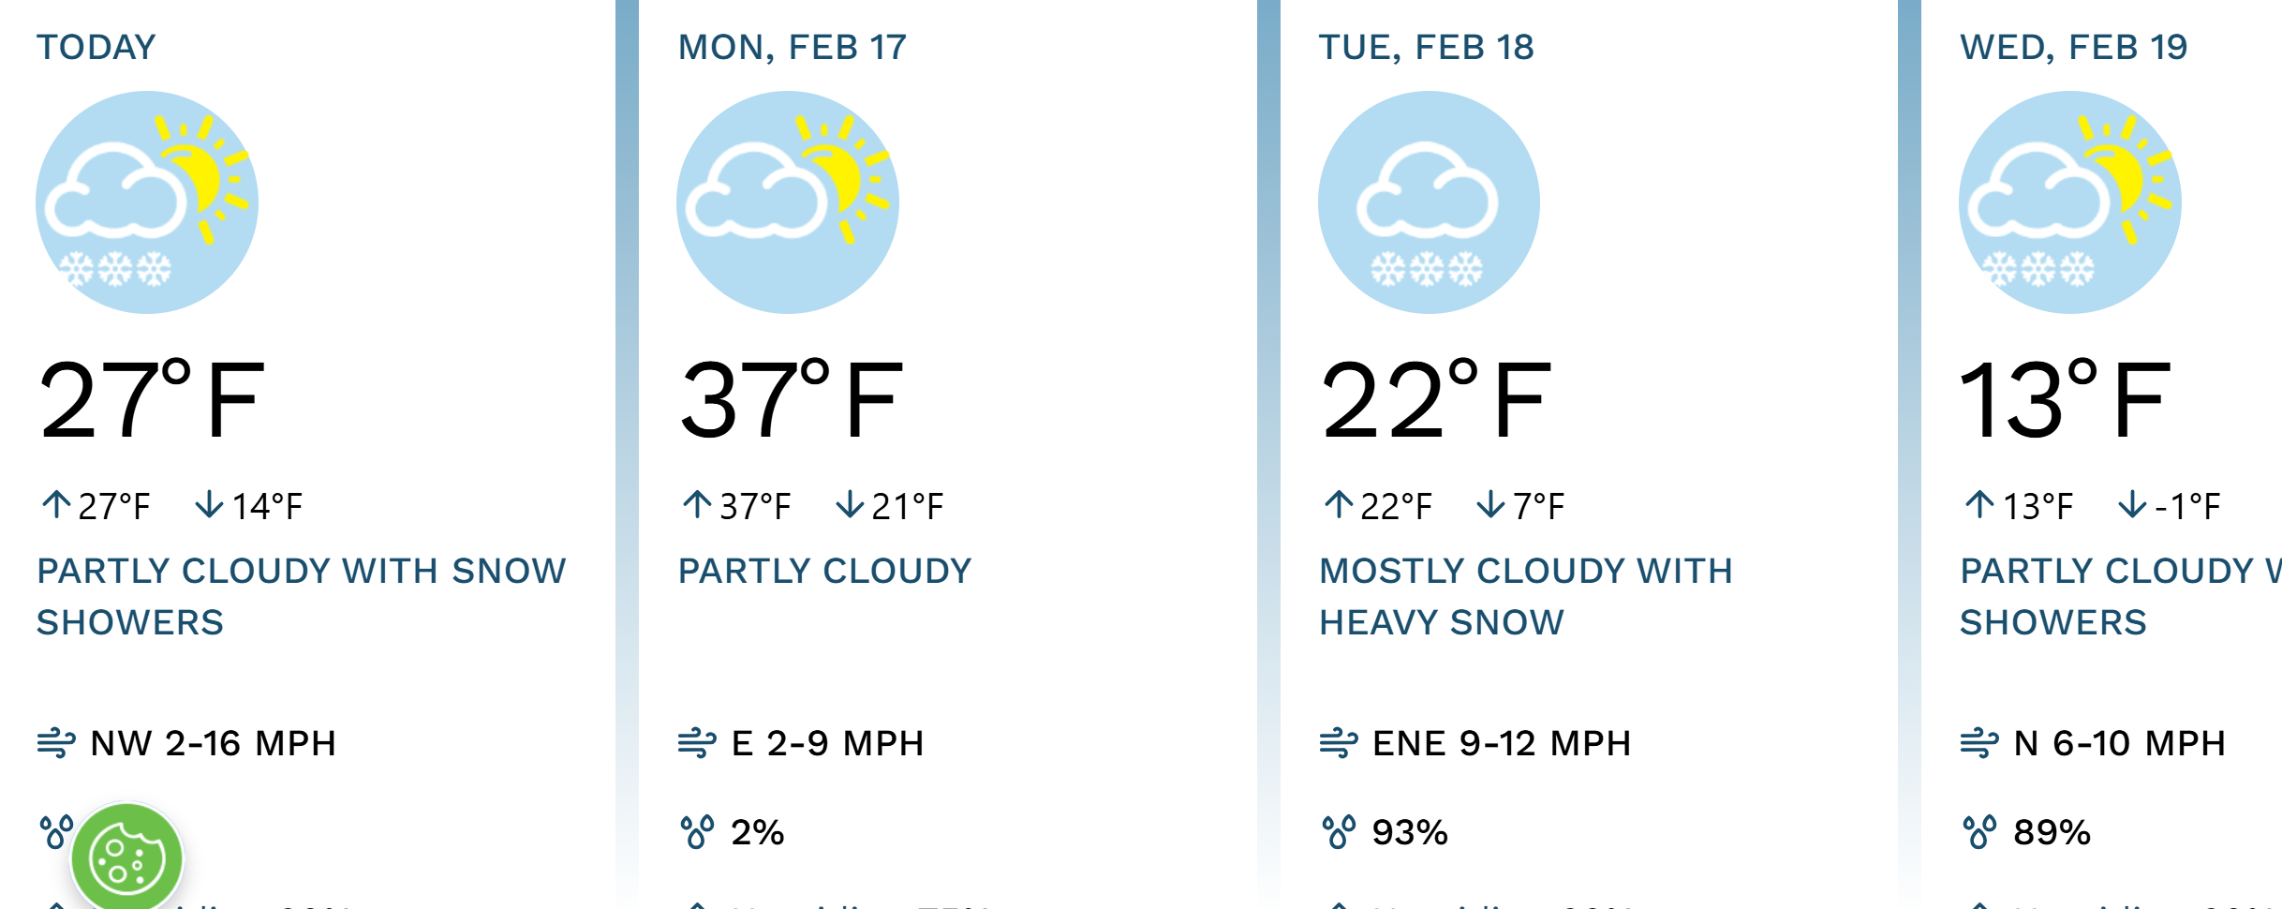This screenshot has width=2282, height=909.
Task: Click Wednesday Feb 19 weather icon
Action: (x=2069, y=202)
